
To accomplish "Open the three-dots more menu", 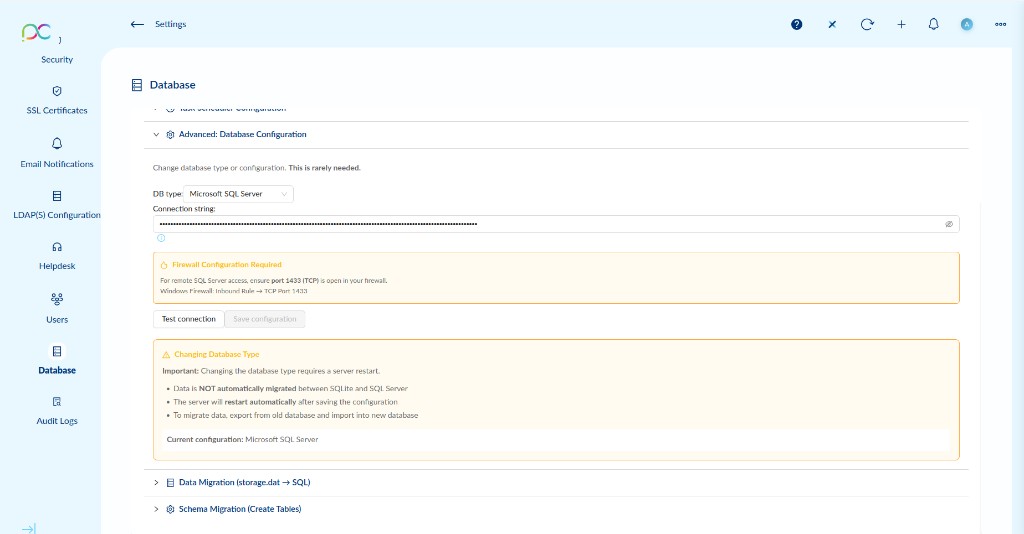I will click(x=1000, y=24).
